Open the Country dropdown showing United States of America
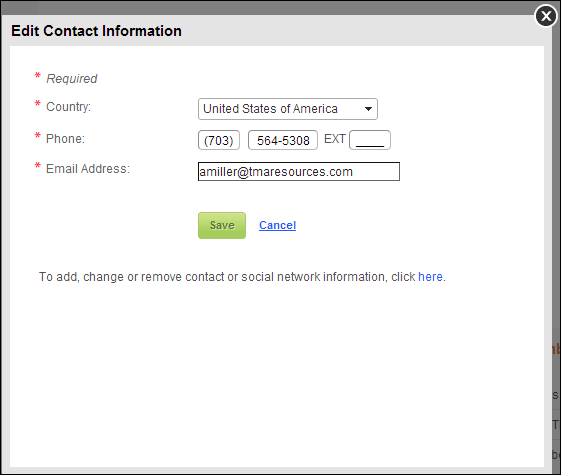This screenshot has height=475, width=561. point(288,109)
